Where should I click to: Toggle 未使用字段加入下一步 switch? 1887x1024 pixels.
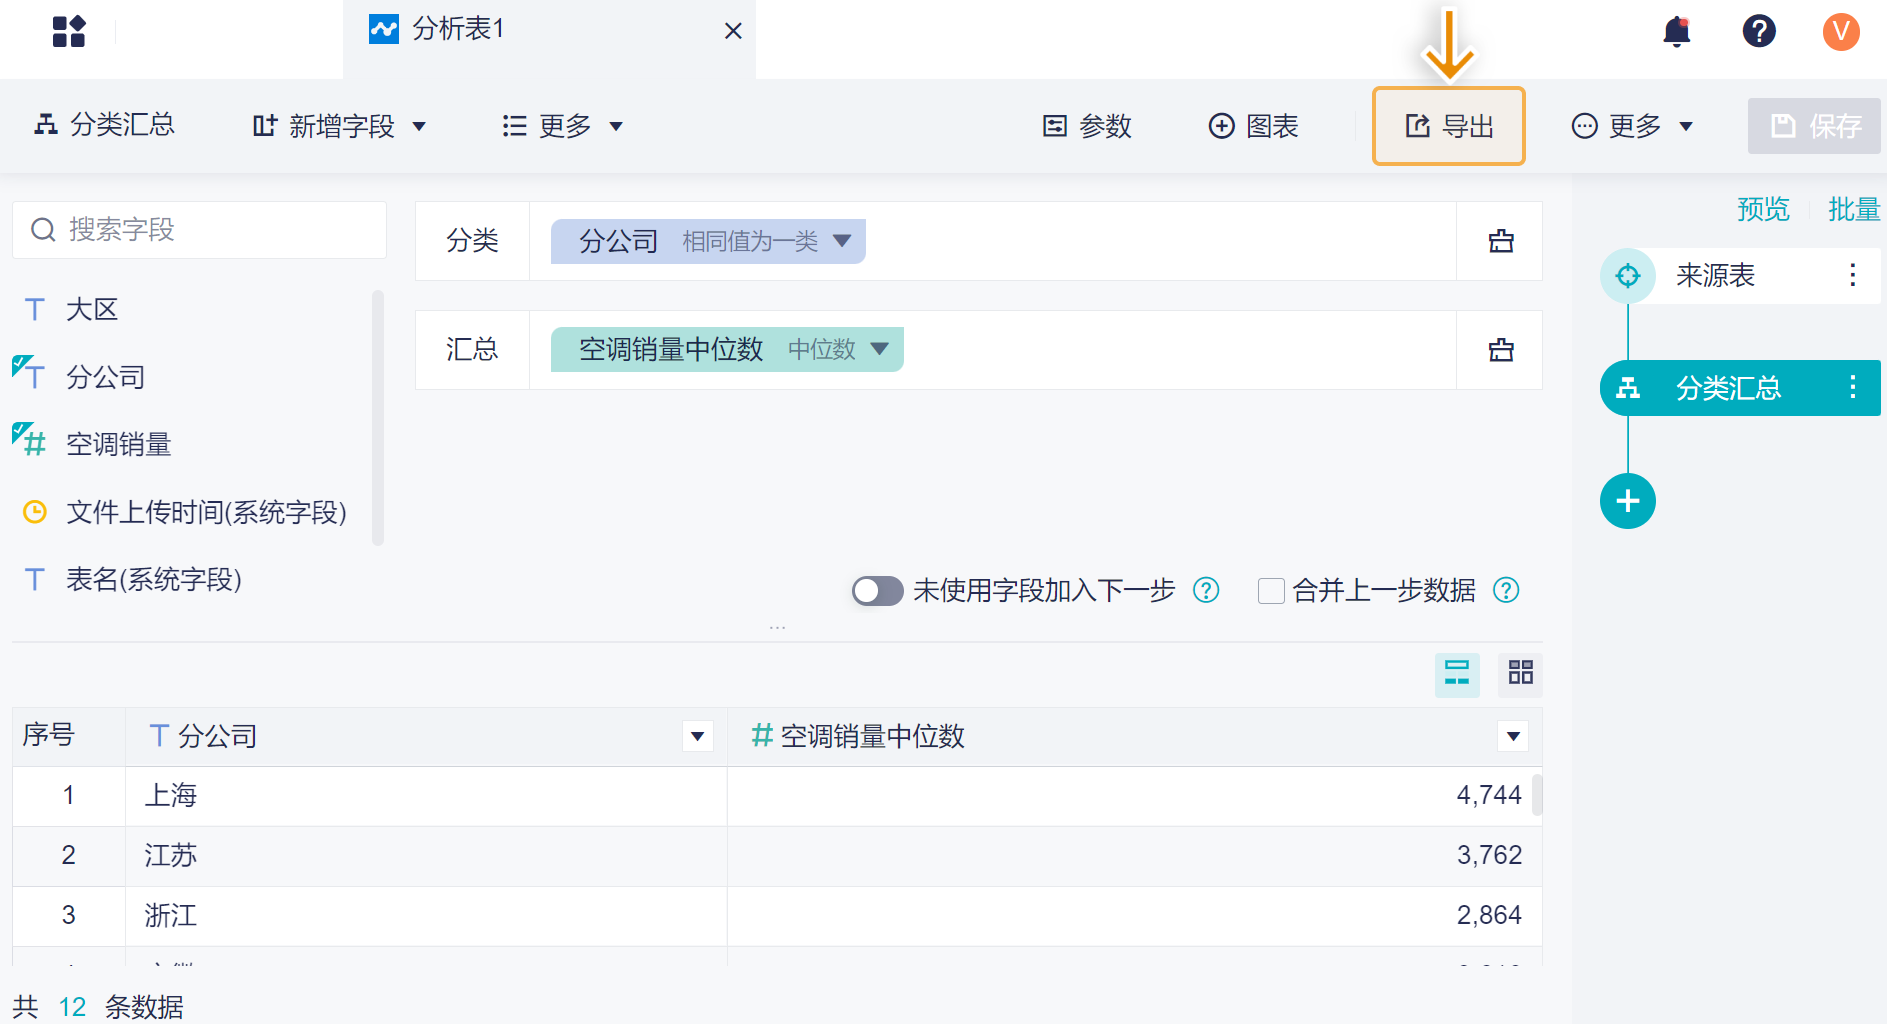(x=877, y=591)
